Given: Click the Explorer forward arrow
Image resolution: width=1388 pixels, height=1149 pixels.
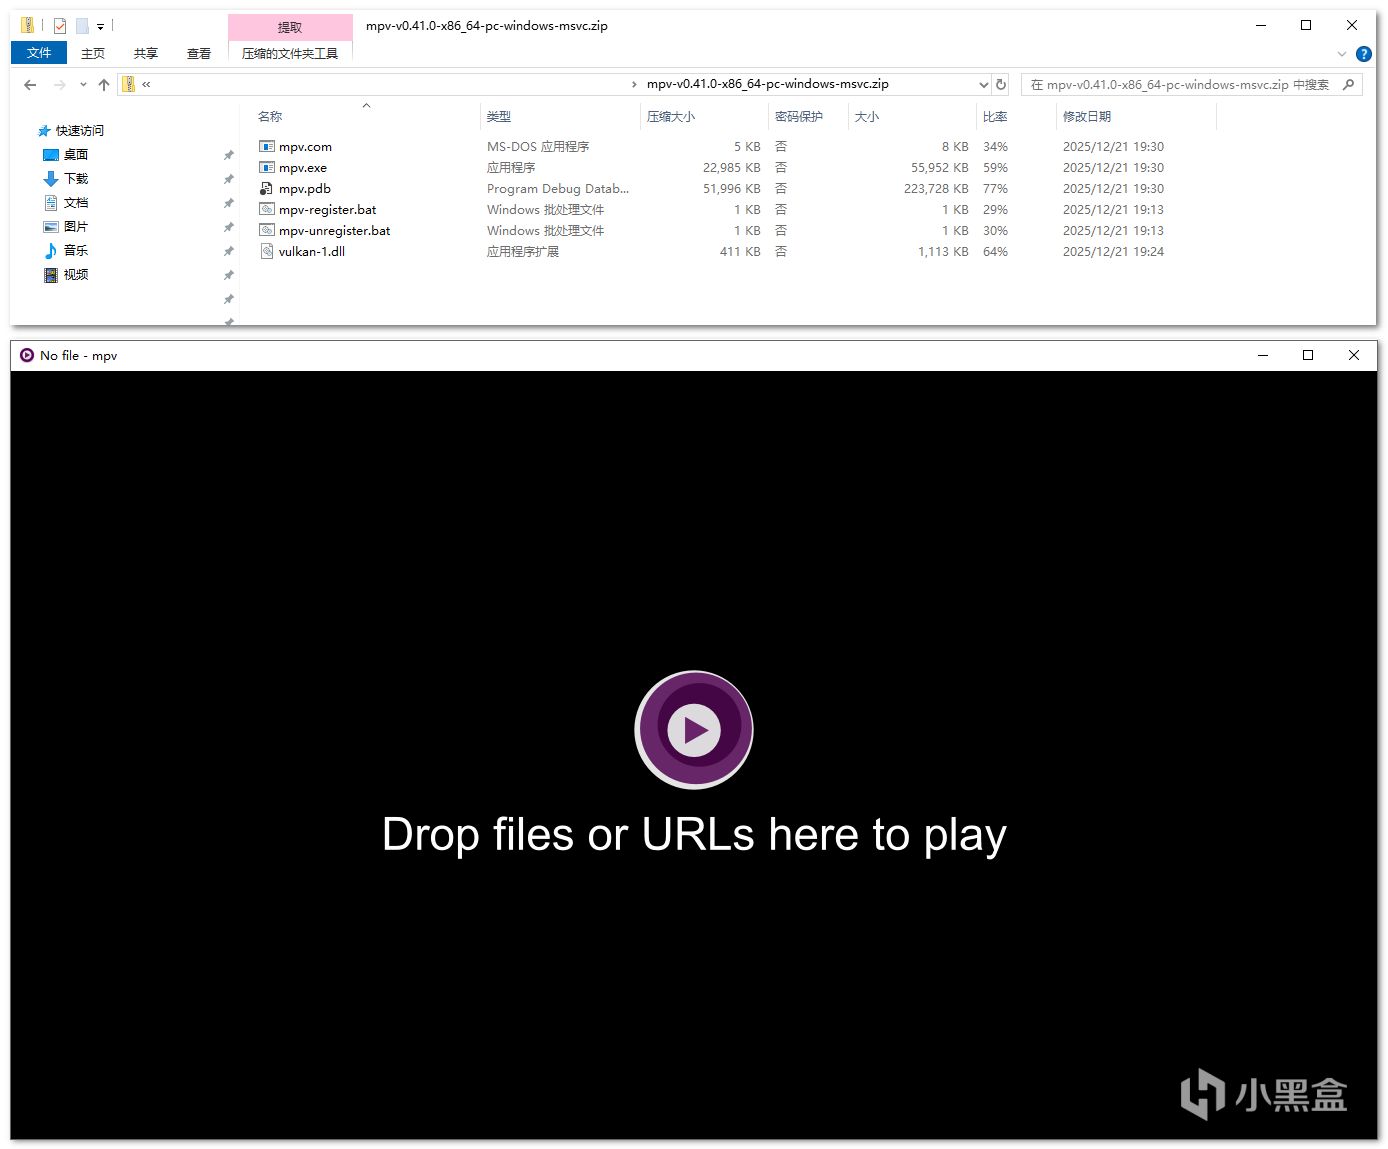Looking at the screenshot, I should point(60,85).
